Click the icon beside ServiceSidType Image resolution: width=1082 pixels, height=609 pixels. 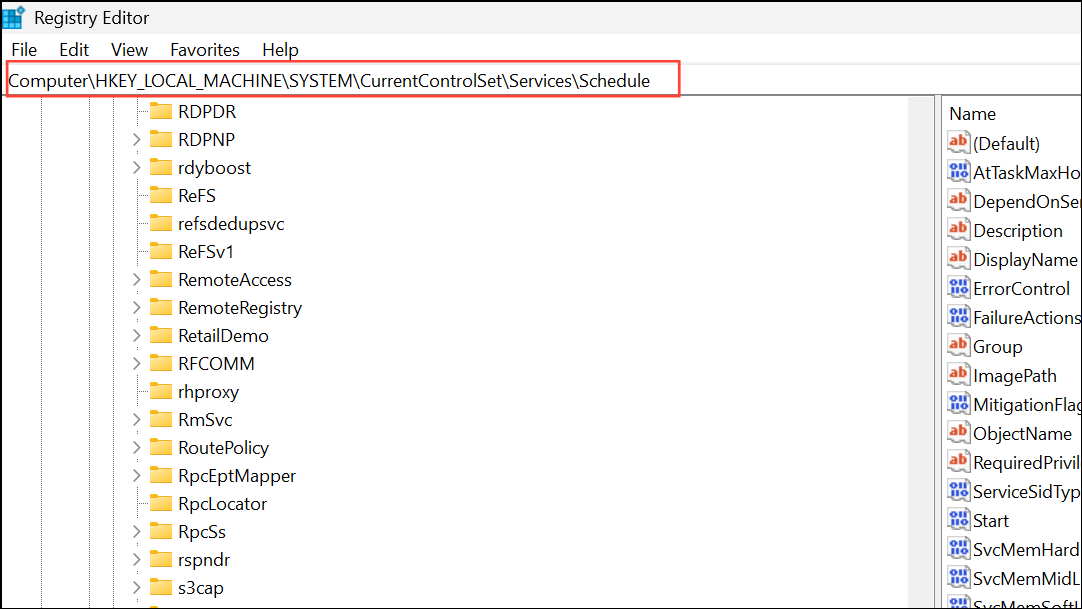click(958, 491)
